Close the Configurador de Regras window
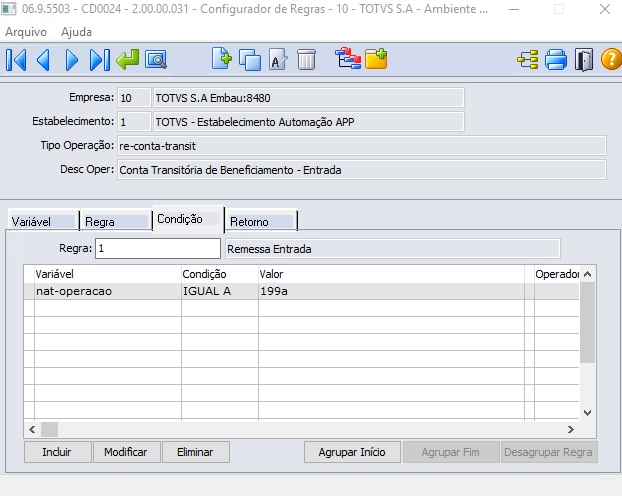 coord(605,9)
